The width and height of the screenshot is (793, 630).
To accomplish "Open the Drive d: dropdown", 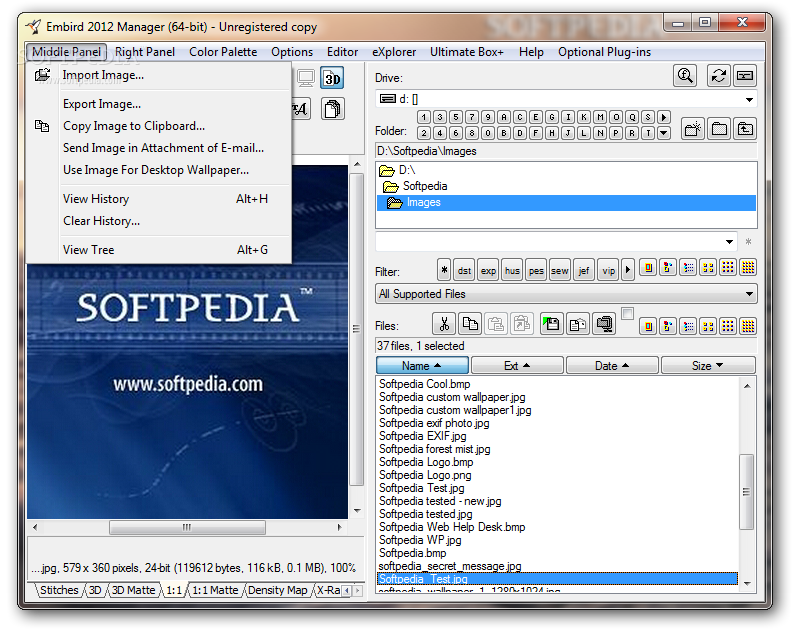I will (749, 99).
